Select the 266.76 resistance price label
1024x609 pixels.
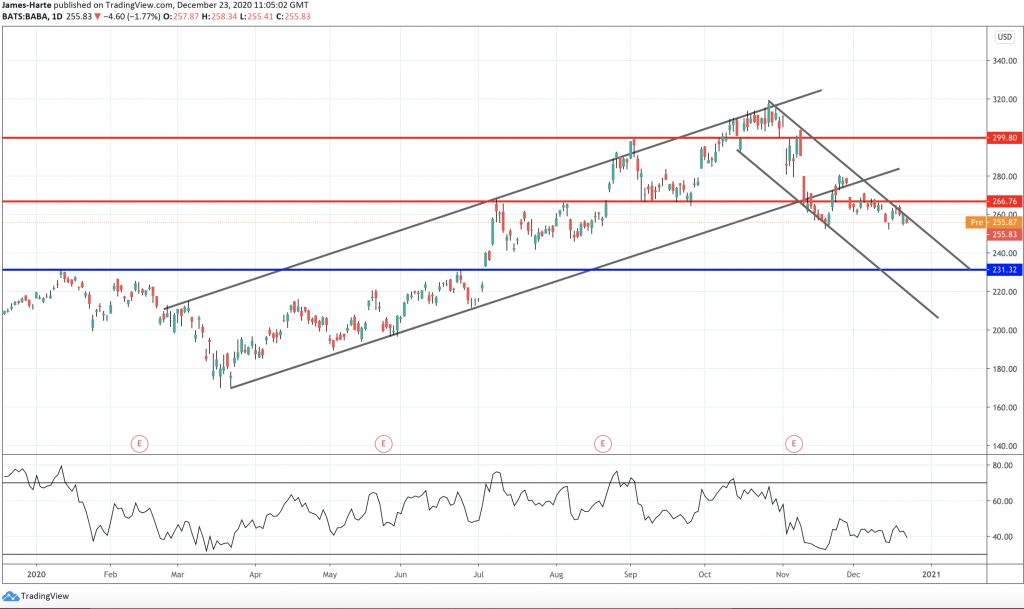pos(1003,201)
